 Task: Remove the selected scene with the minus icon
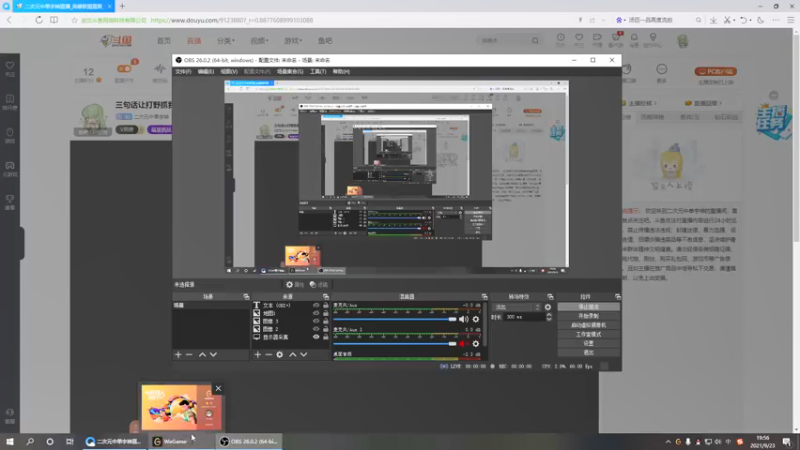coord(189,355)
